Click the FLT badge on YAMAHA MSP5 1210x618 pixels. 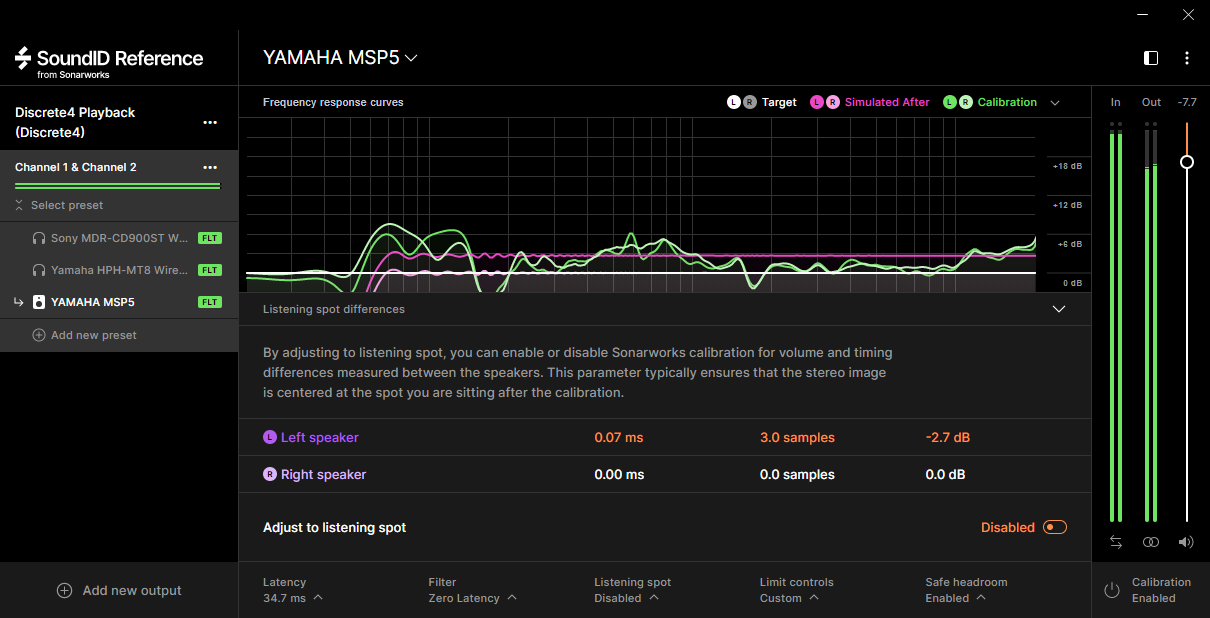[x=210, y=302]
